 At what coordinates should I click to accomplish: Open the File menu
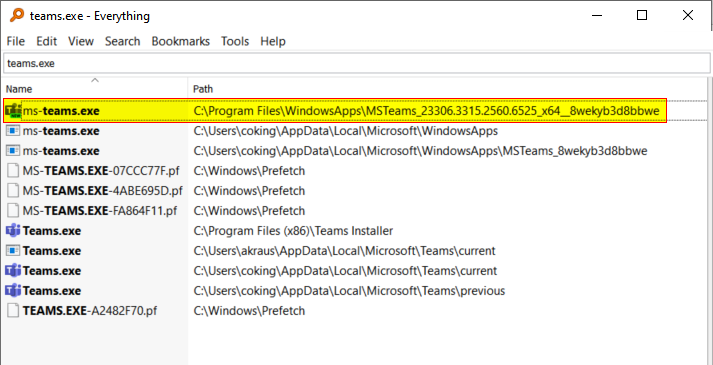[16, 41]
